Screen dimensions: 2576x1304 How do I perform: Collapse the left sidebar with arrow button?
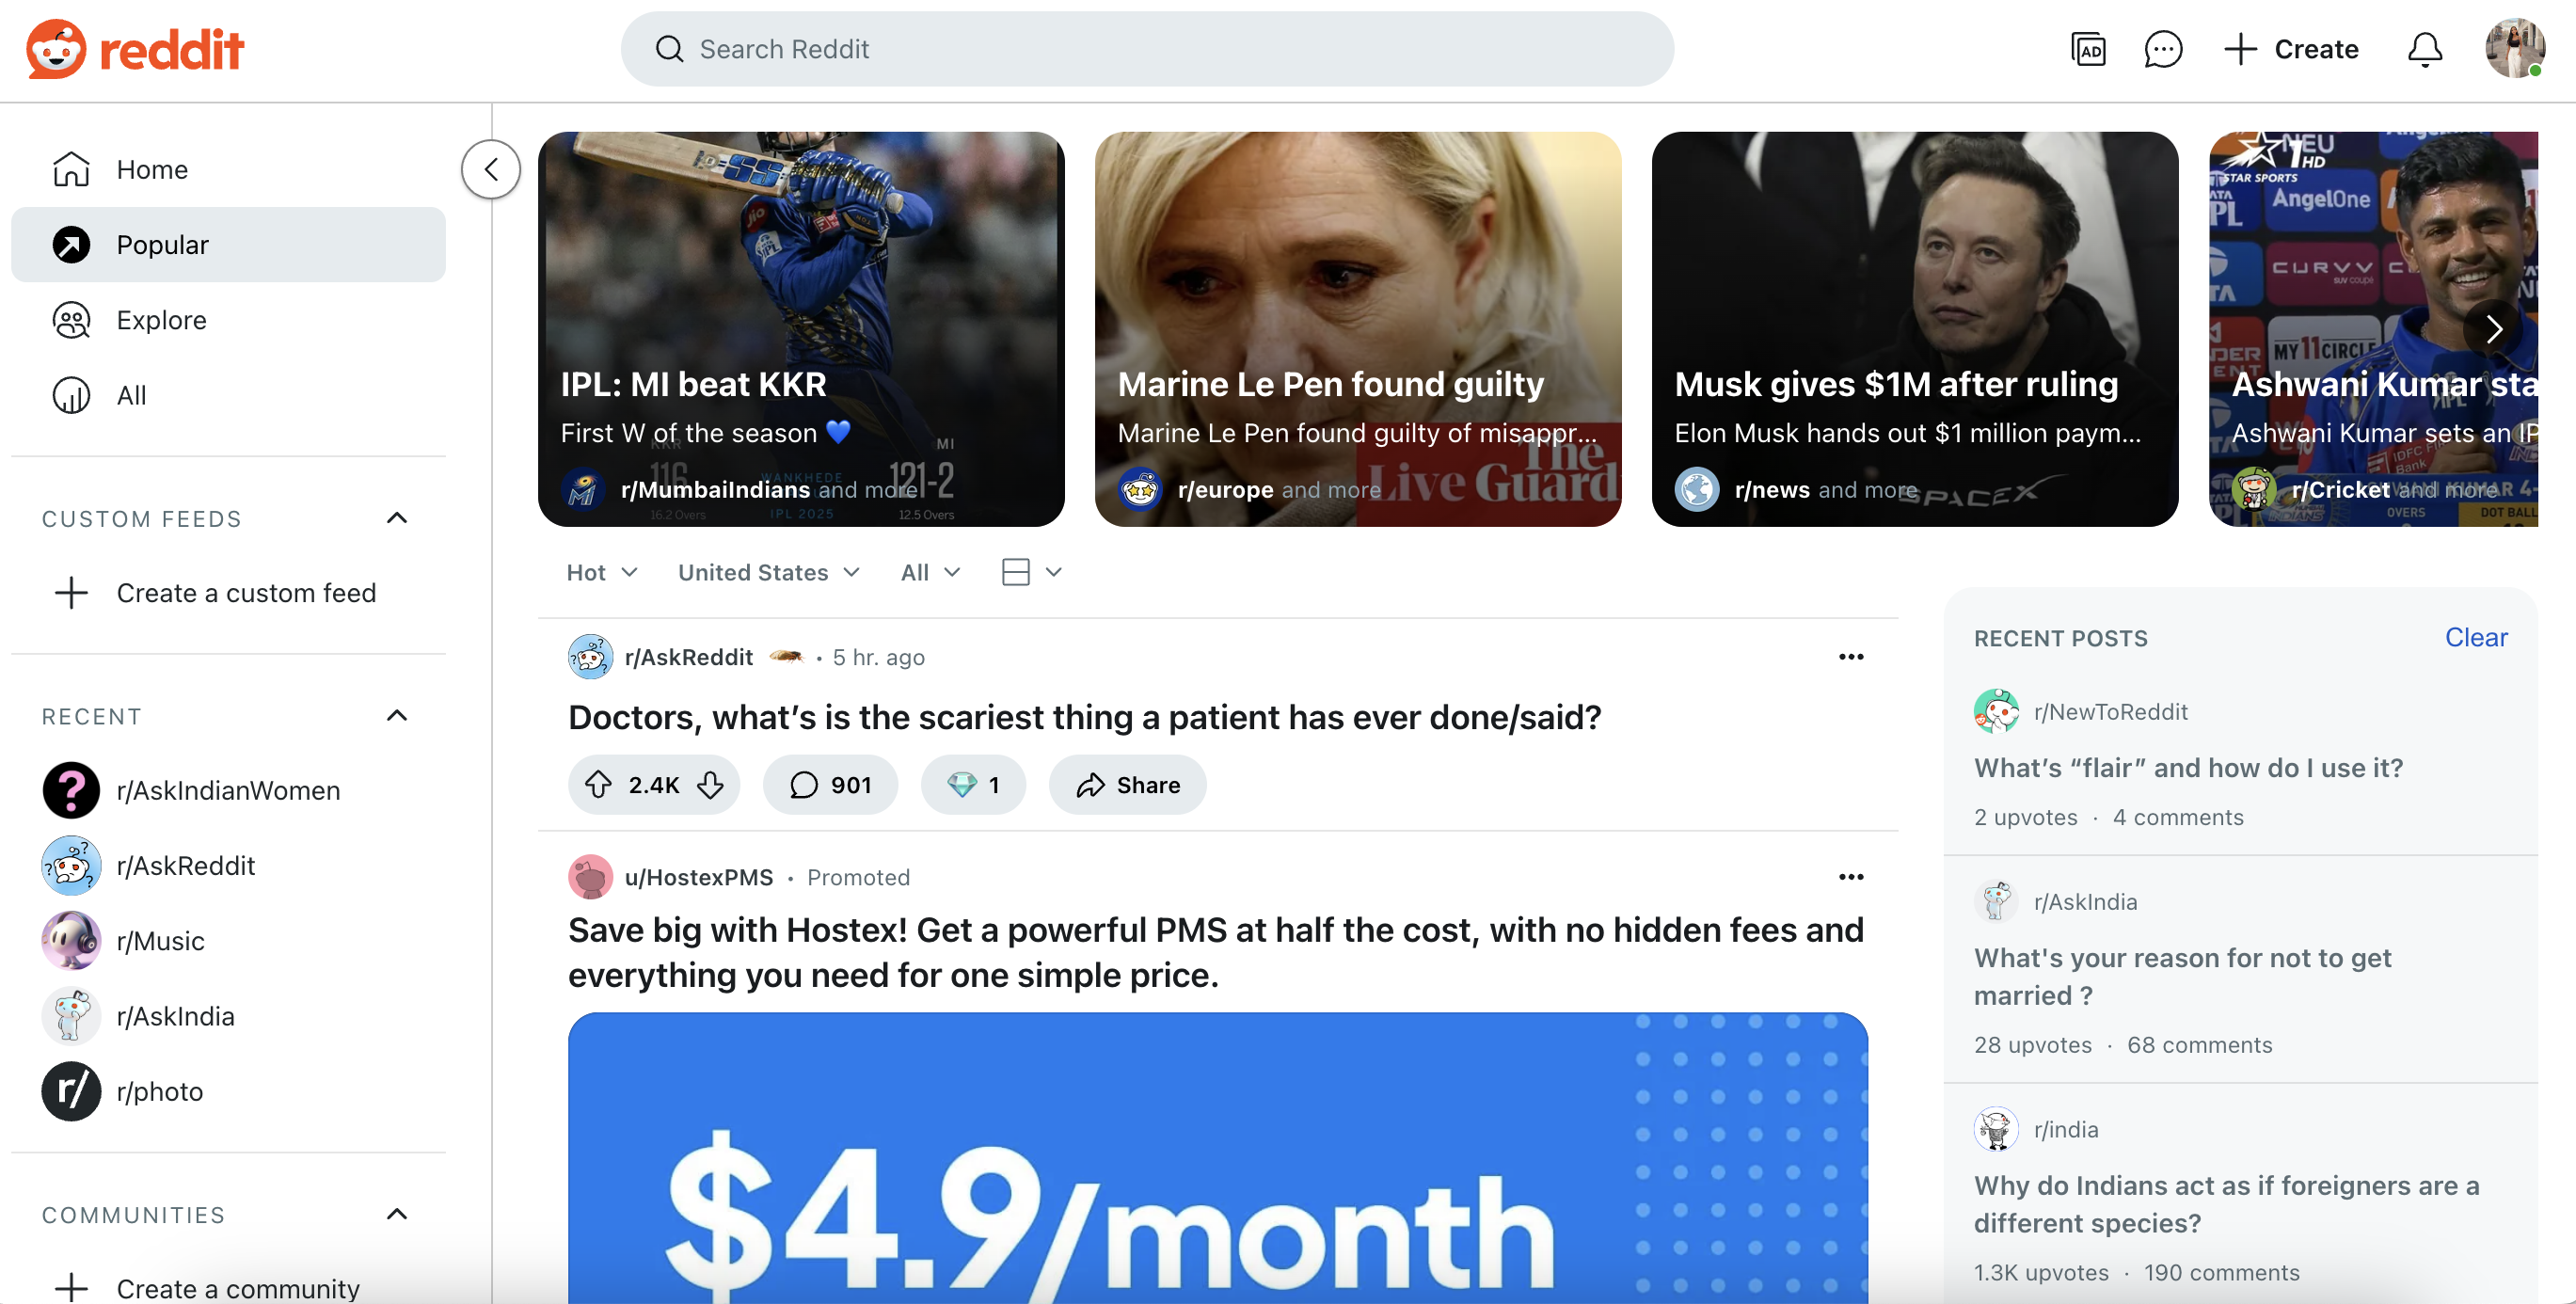[x=490, y=169]
